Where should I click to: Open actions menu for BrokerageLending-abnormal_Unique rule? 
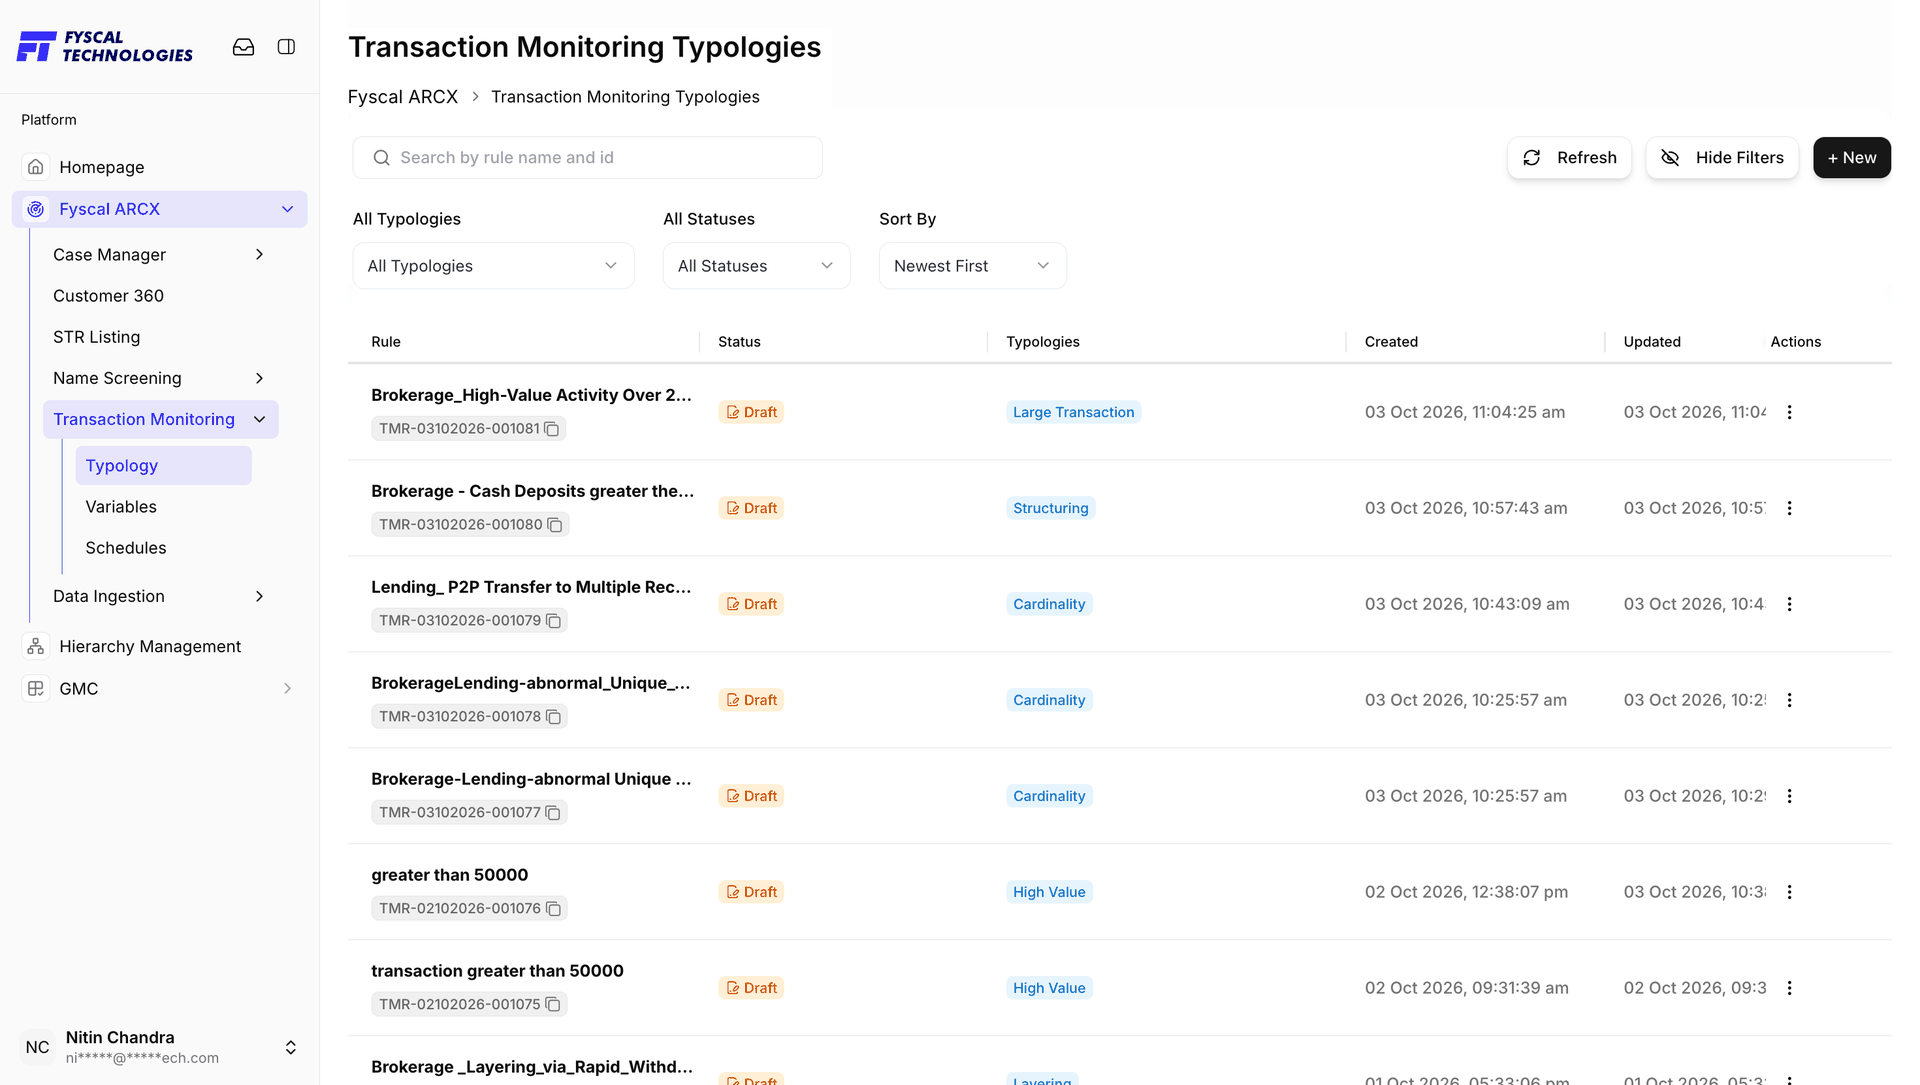pos(1789,700)
